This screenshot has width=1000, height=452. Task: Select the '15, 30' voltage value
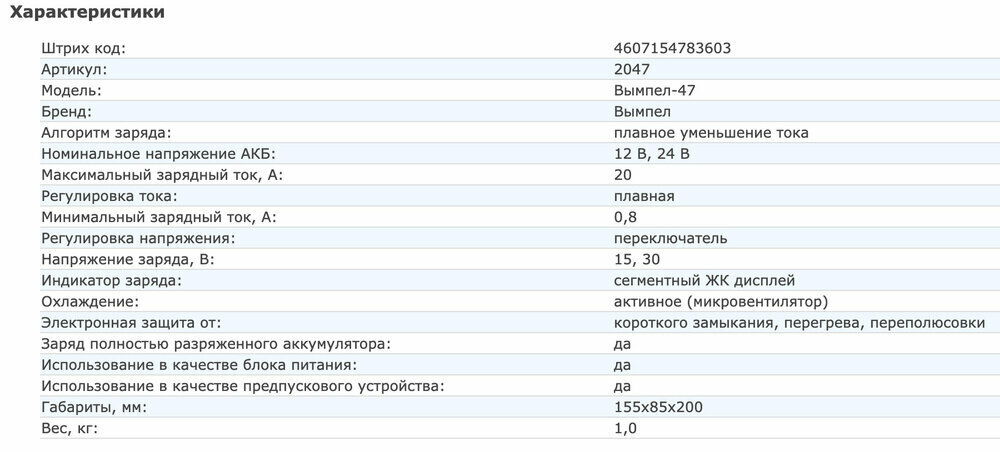click(639, 259)
